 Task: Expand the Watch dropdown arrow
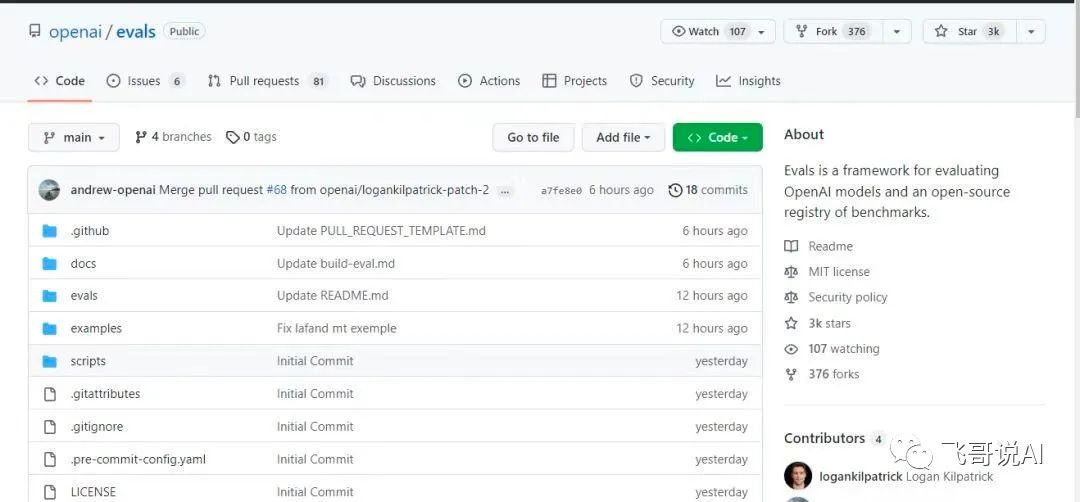click(762, 32)
